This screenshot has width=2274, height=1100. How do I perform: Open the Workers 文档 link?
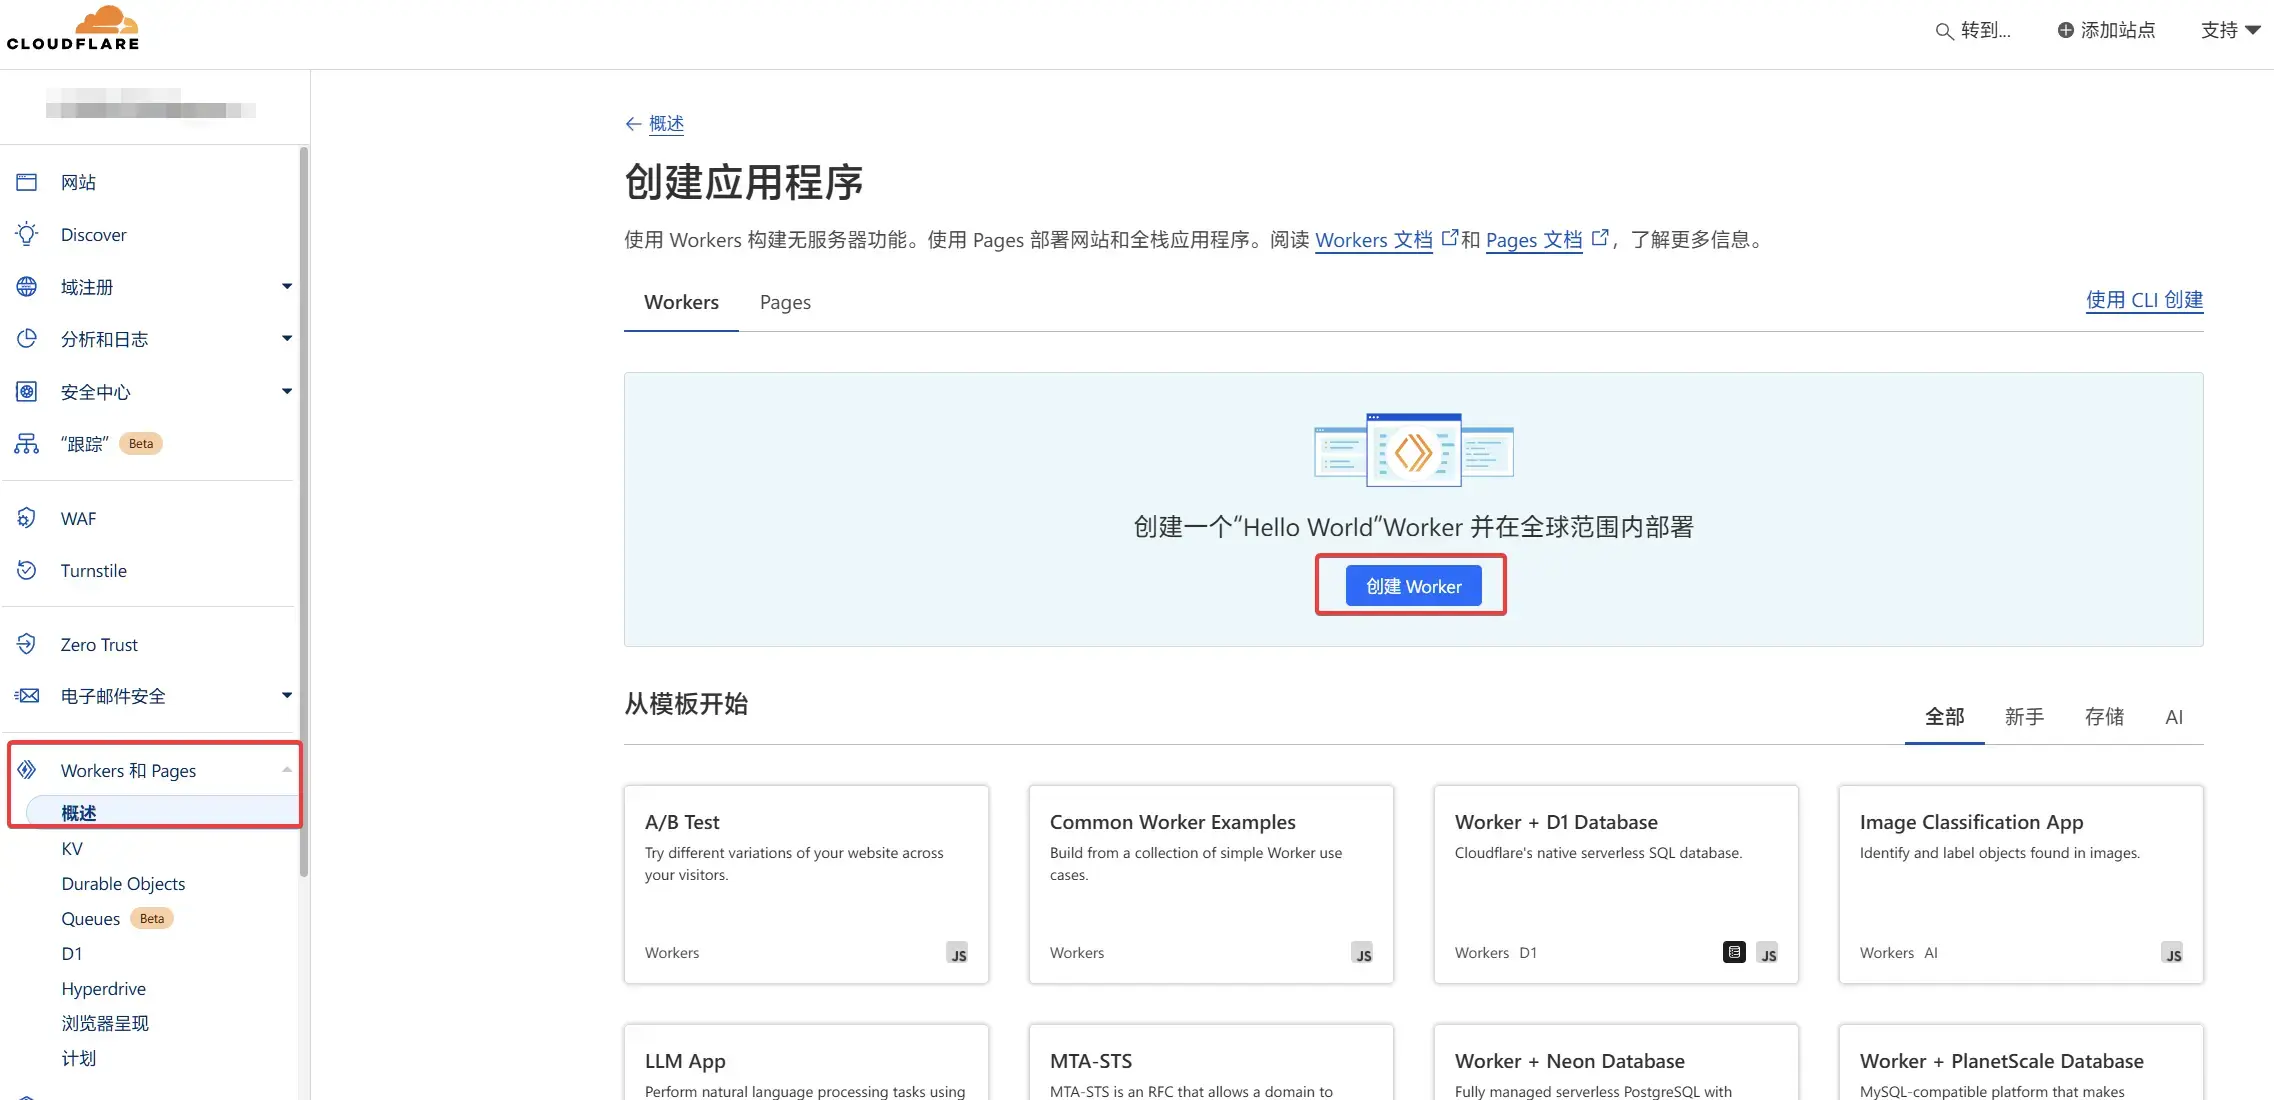click(x=1373, y=240)
